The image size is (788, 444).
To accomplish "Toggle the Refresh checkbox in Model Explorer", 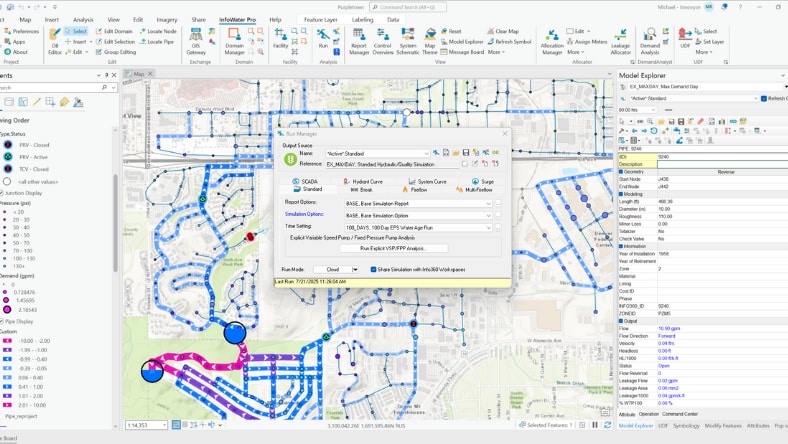I will [x=764, y=99].
